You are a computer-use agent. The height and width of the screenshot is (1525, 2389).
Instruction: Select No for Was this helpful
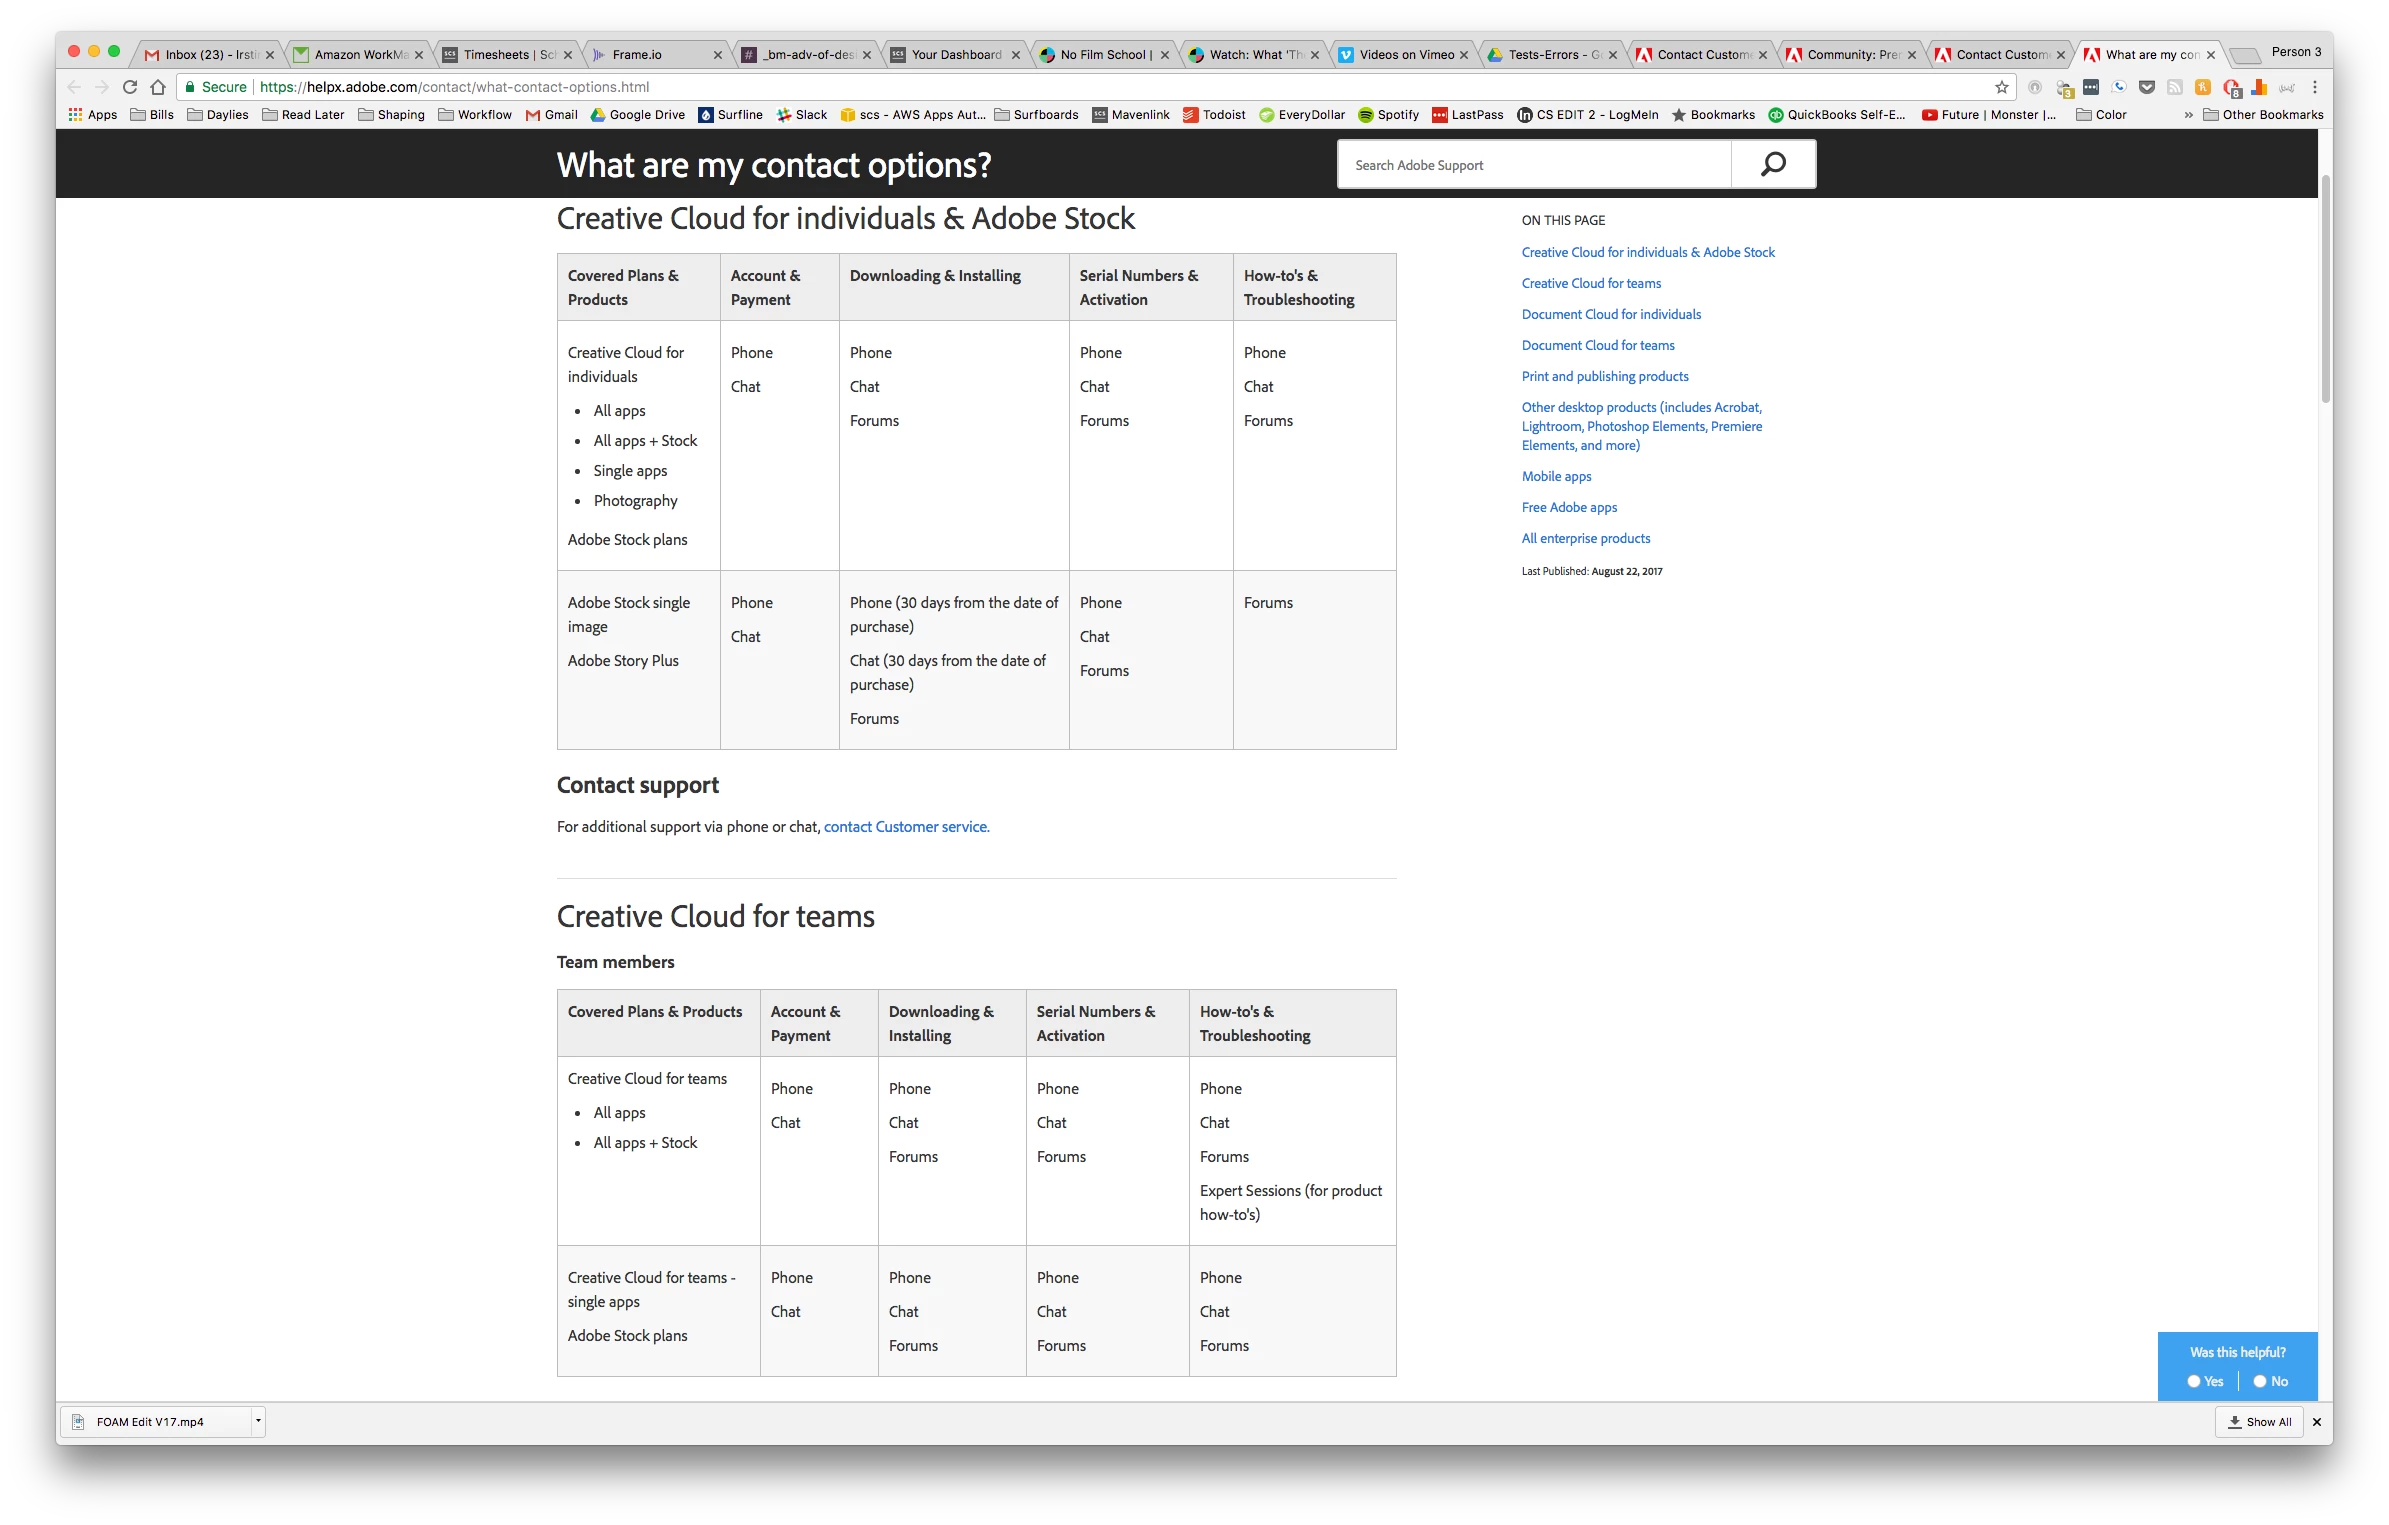[2259, 1381]
